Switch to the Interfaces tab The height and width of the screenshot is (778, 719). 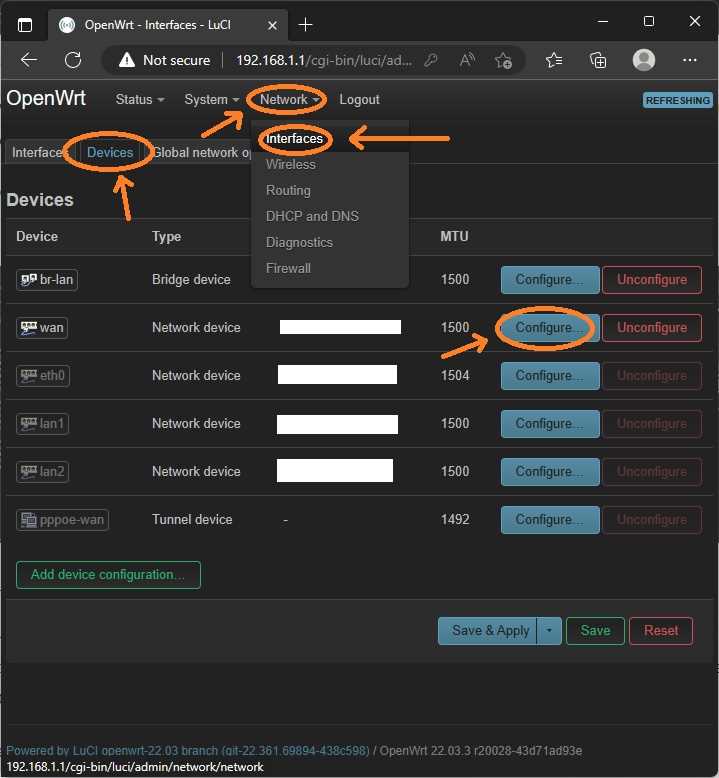point(39,152)
